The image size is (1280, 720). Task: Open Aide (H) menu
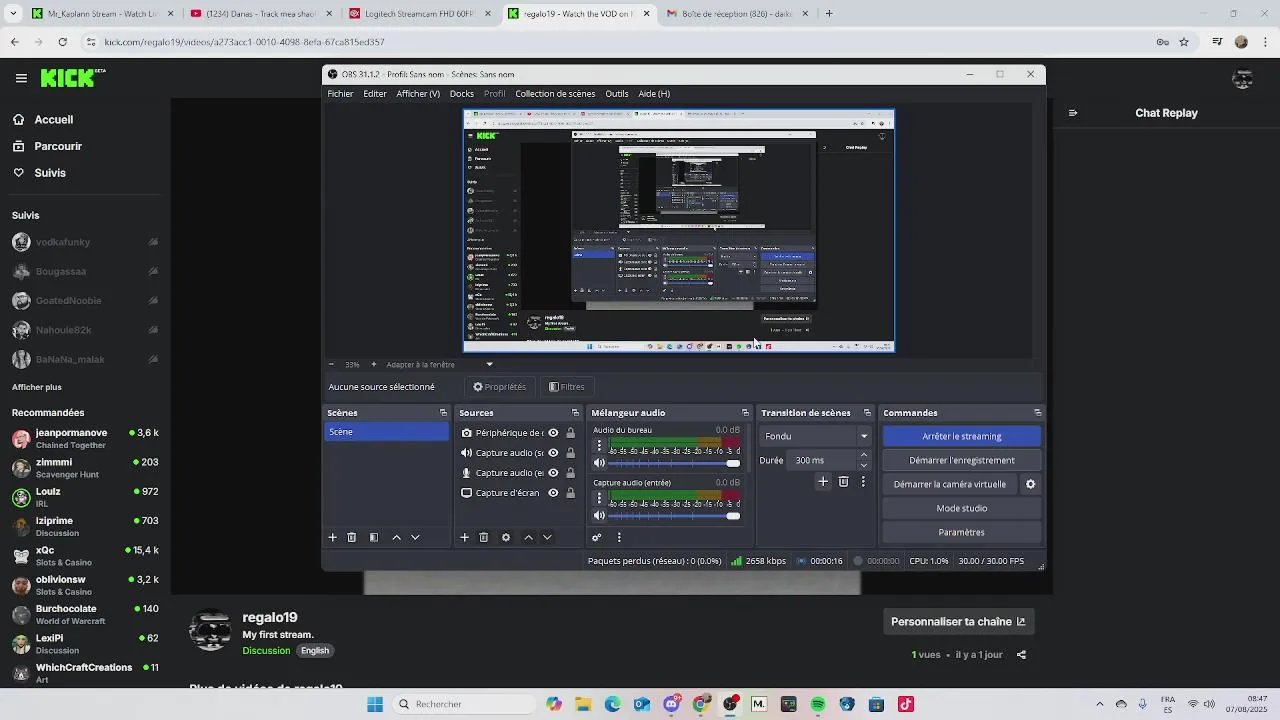[x=654, y=94]
